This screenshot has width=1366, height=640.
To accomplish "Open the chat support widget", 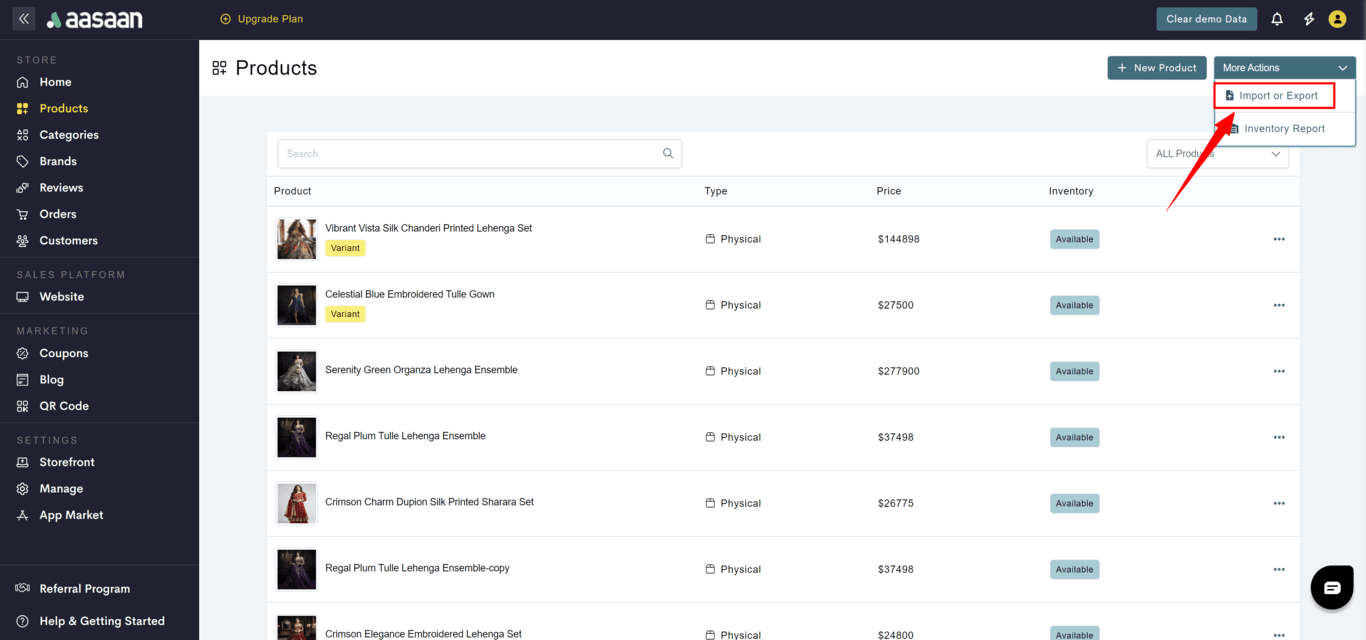I will tap(1331, 588).
